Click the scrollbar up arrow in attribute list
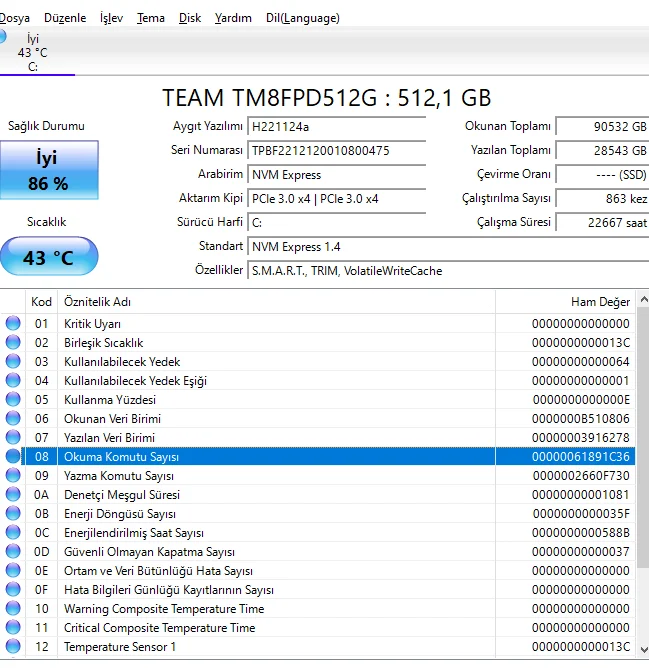The width and height of the screenshot is (649, 668). click(x=643, y=300)
